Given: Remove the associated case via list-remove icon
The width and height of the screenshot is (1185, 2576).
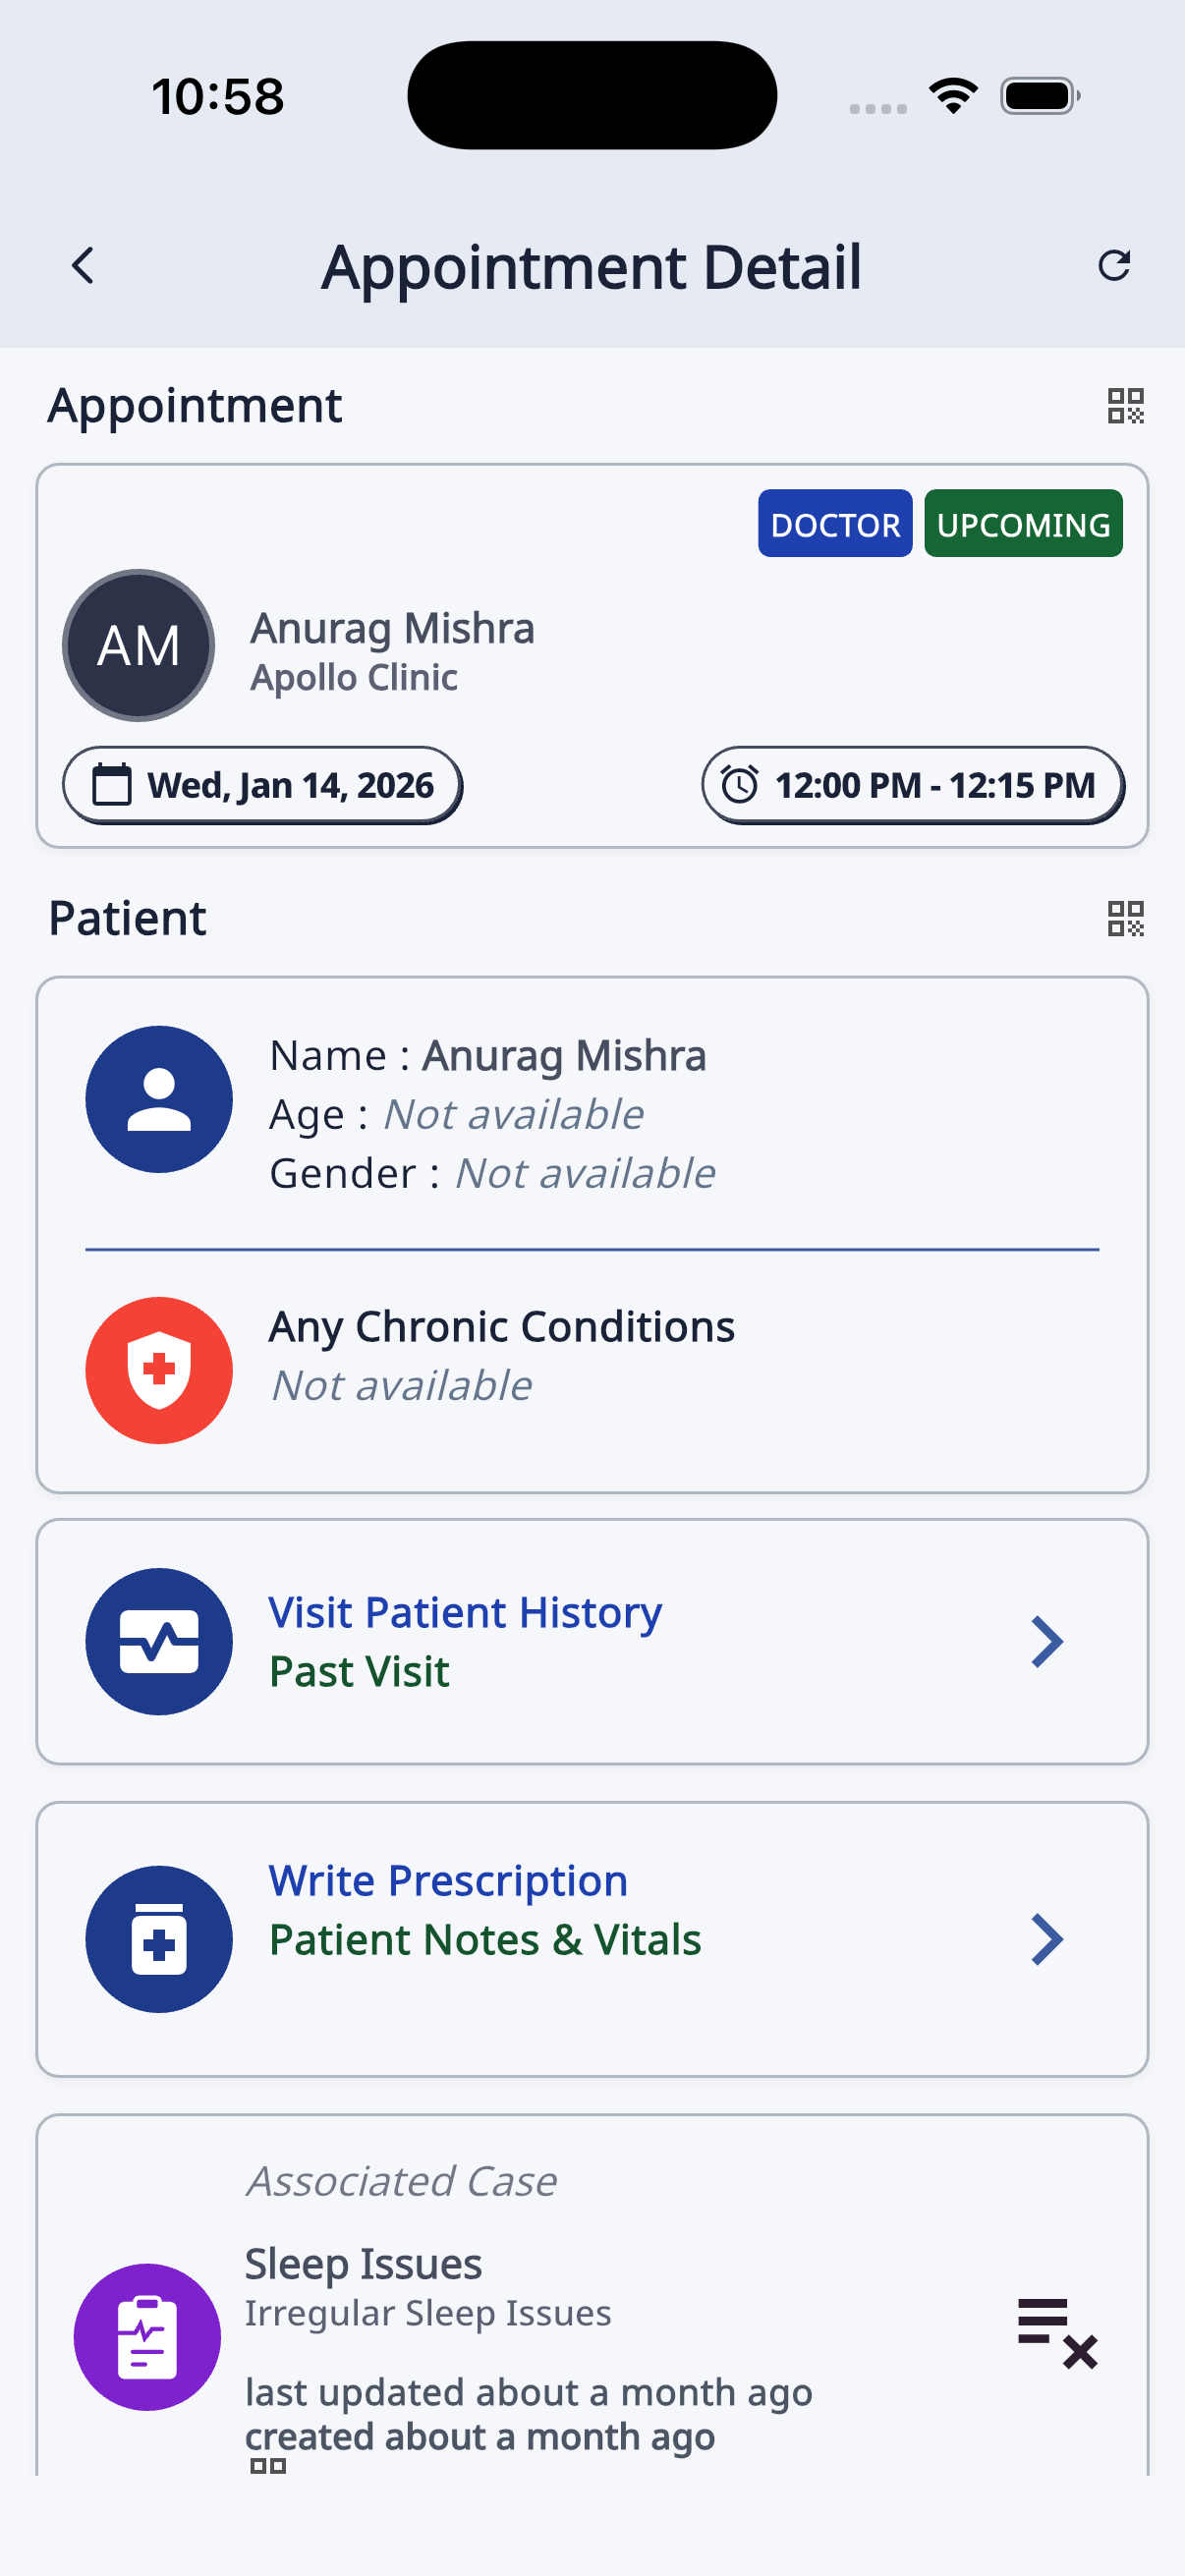Looking at the screenshot, I should tap(1057, 2333).
